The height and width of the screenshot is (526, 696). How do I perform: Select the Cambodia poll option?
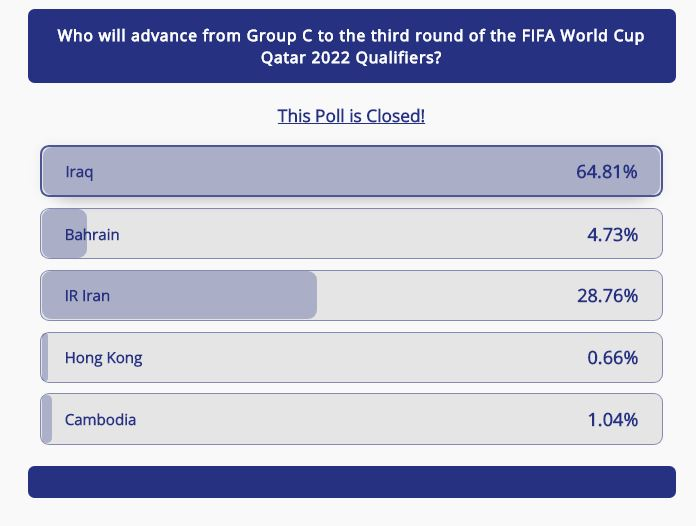tap(351, 419)
